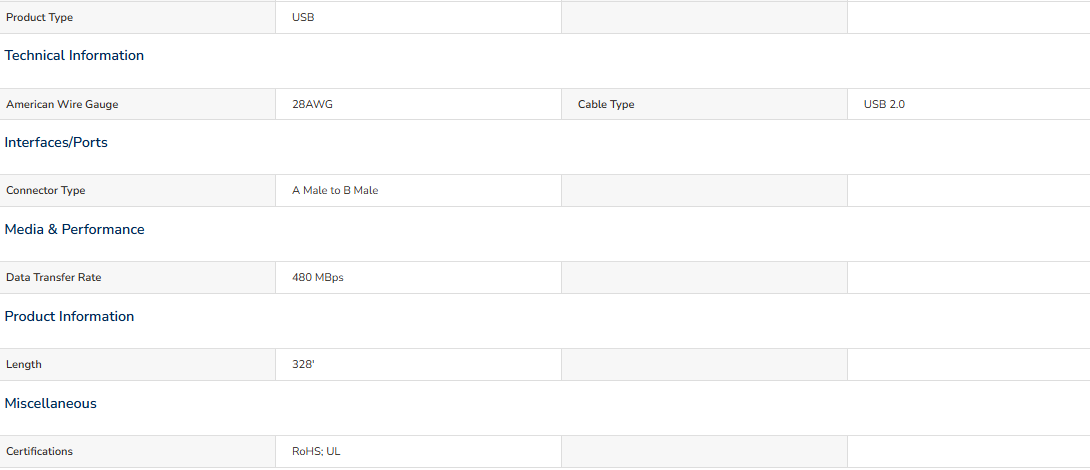The width and height of the screenshot is (1090, 470).
Task: Select the Interfaces/Ports section heading
Action: (56, 143)
